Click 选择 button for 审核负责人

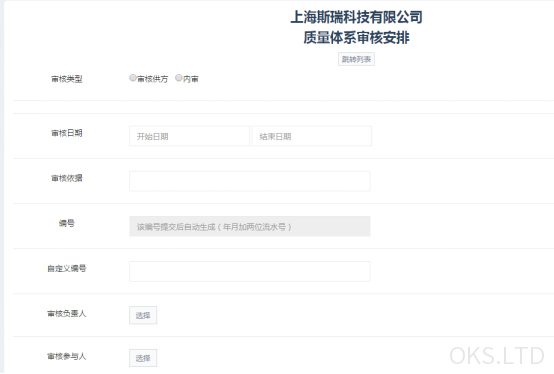[x=143, y=315]
